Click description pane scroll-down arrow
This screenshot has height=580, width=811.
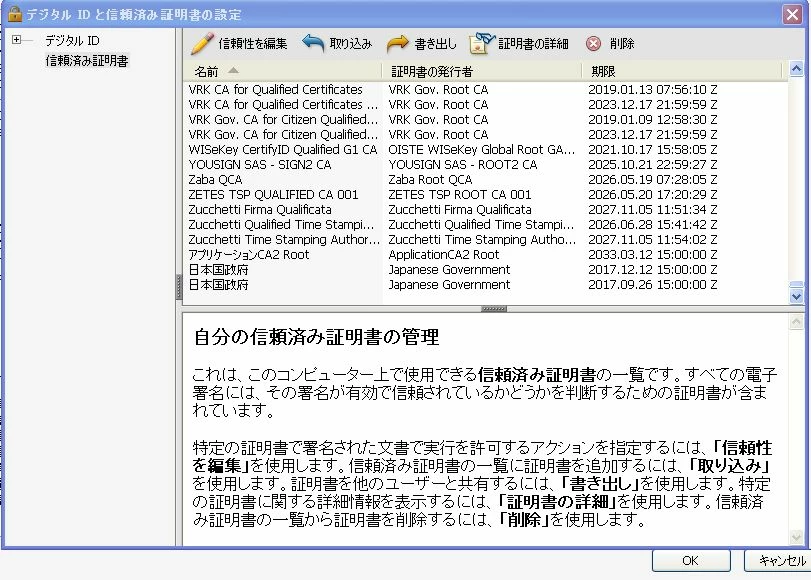pyautogui.click(x=797, y=537)
